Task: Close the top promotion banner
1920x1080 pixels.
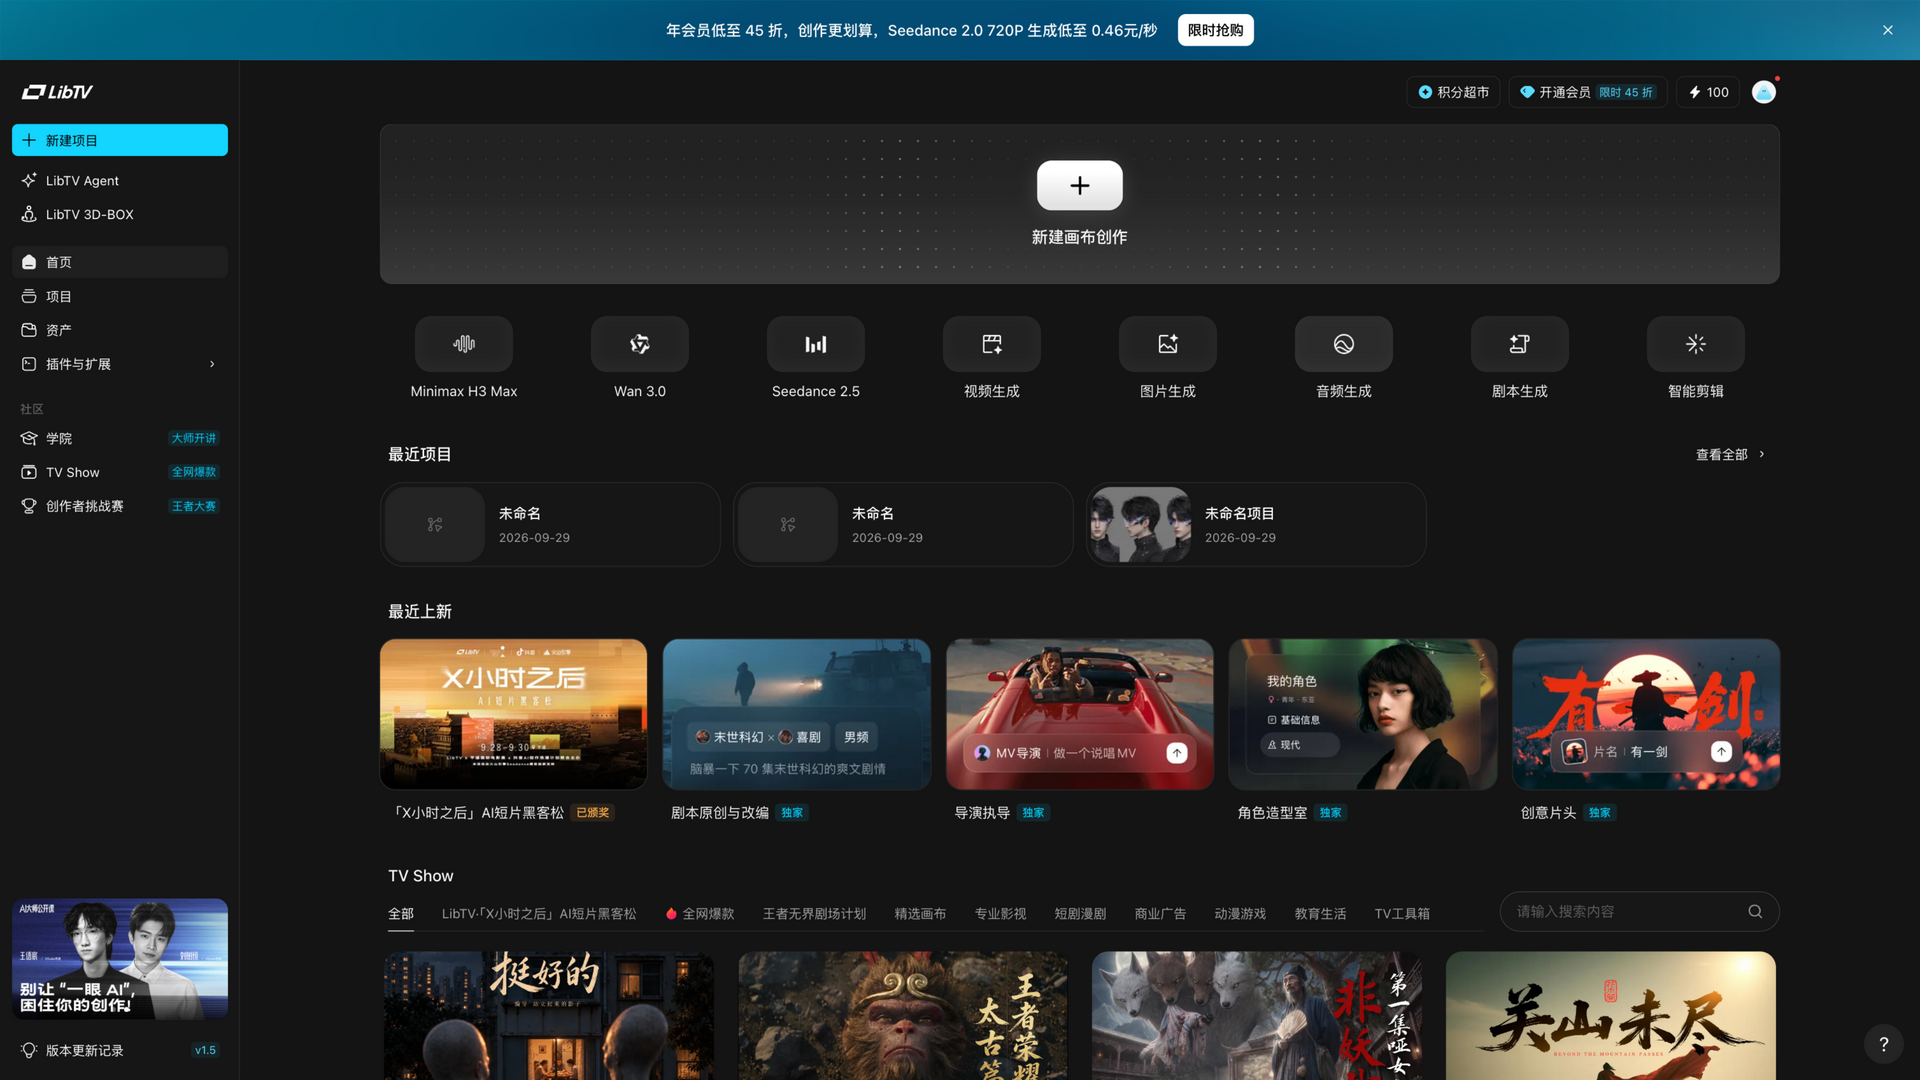Action: click(1888, 30)
